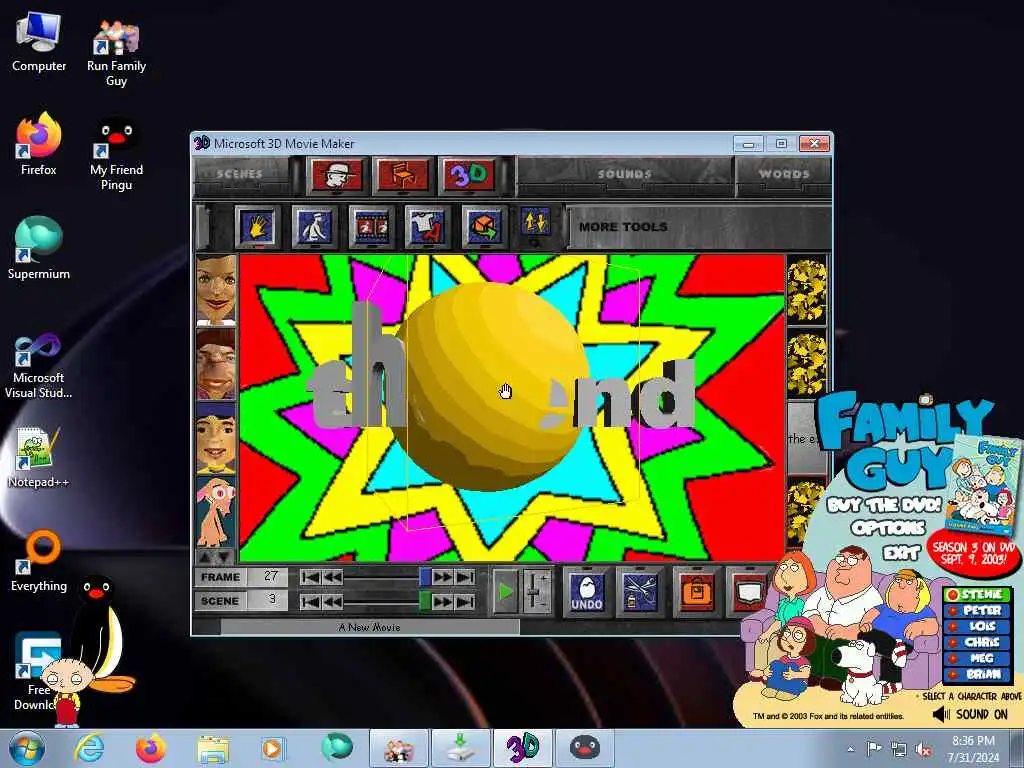Toggle Sound On in Family Guy widget
The width and height of the screenshot is (1024, 768).
click(970, 714)
